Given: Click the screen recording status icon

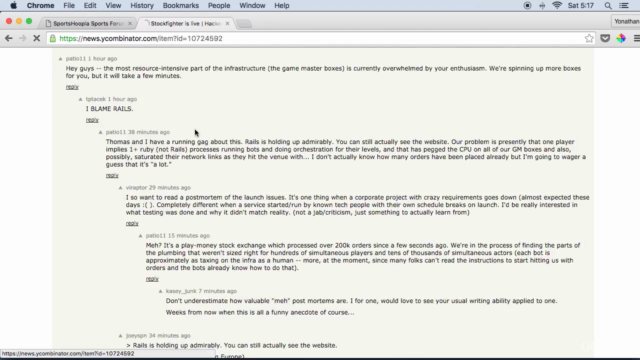Looking at the screenshot, I should click(x=527, y=6).
